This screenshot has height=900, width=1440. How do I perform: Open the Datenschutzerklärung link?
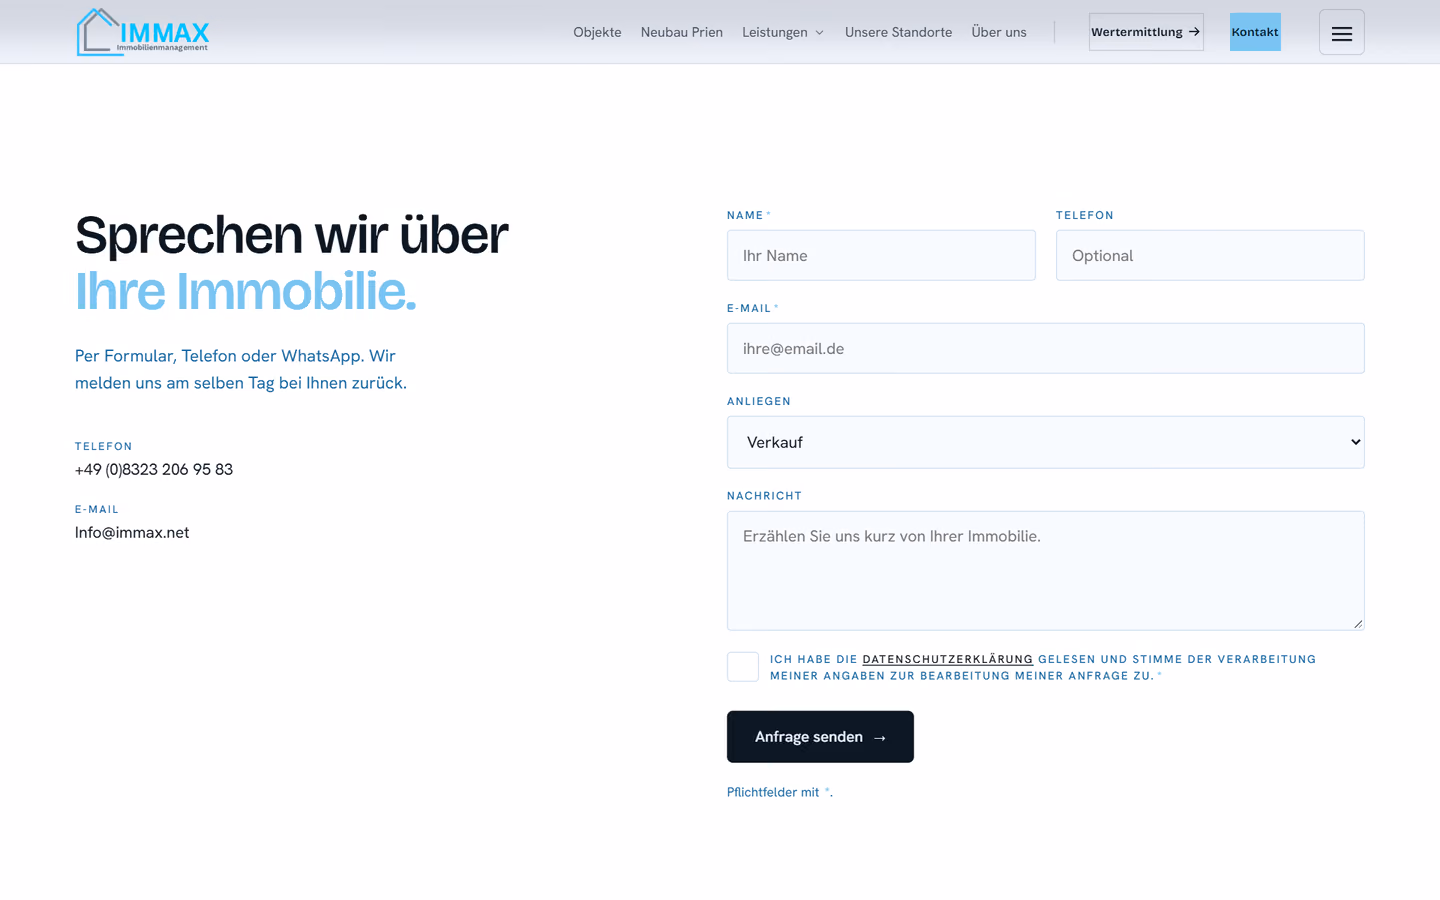[947, 659]
